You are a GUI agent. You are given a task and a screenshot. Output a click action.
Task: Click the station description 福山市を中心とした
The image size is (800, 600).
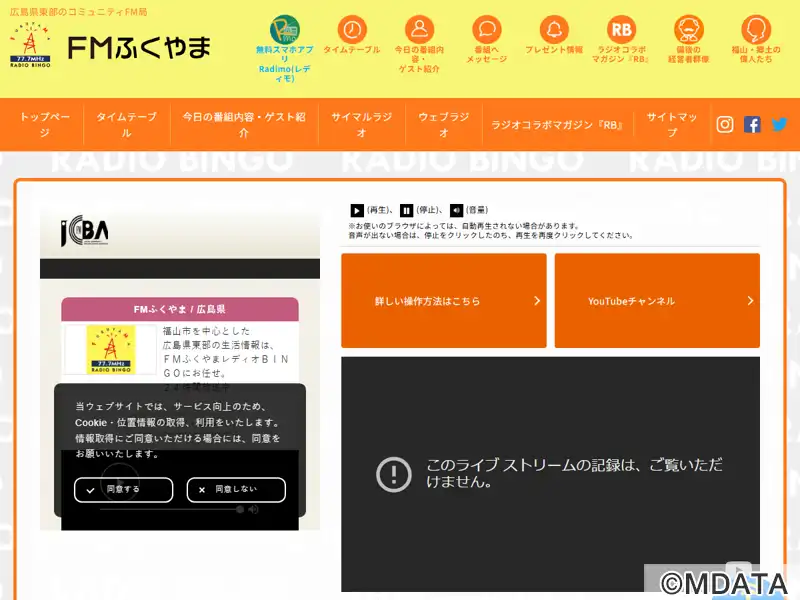(226, 352)
